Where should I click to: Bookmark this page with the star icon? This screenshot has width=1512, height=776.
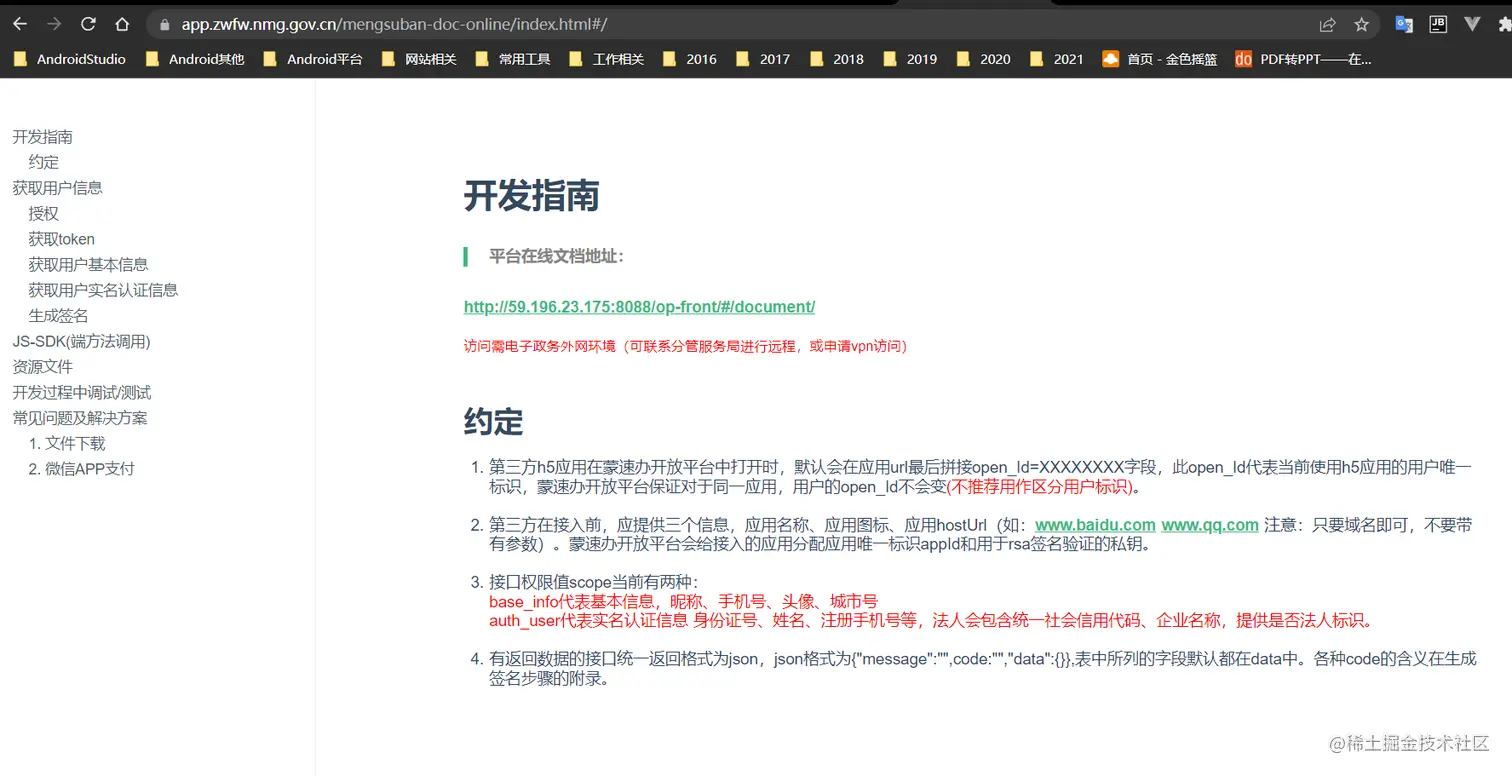click(x=1361, y=24)
